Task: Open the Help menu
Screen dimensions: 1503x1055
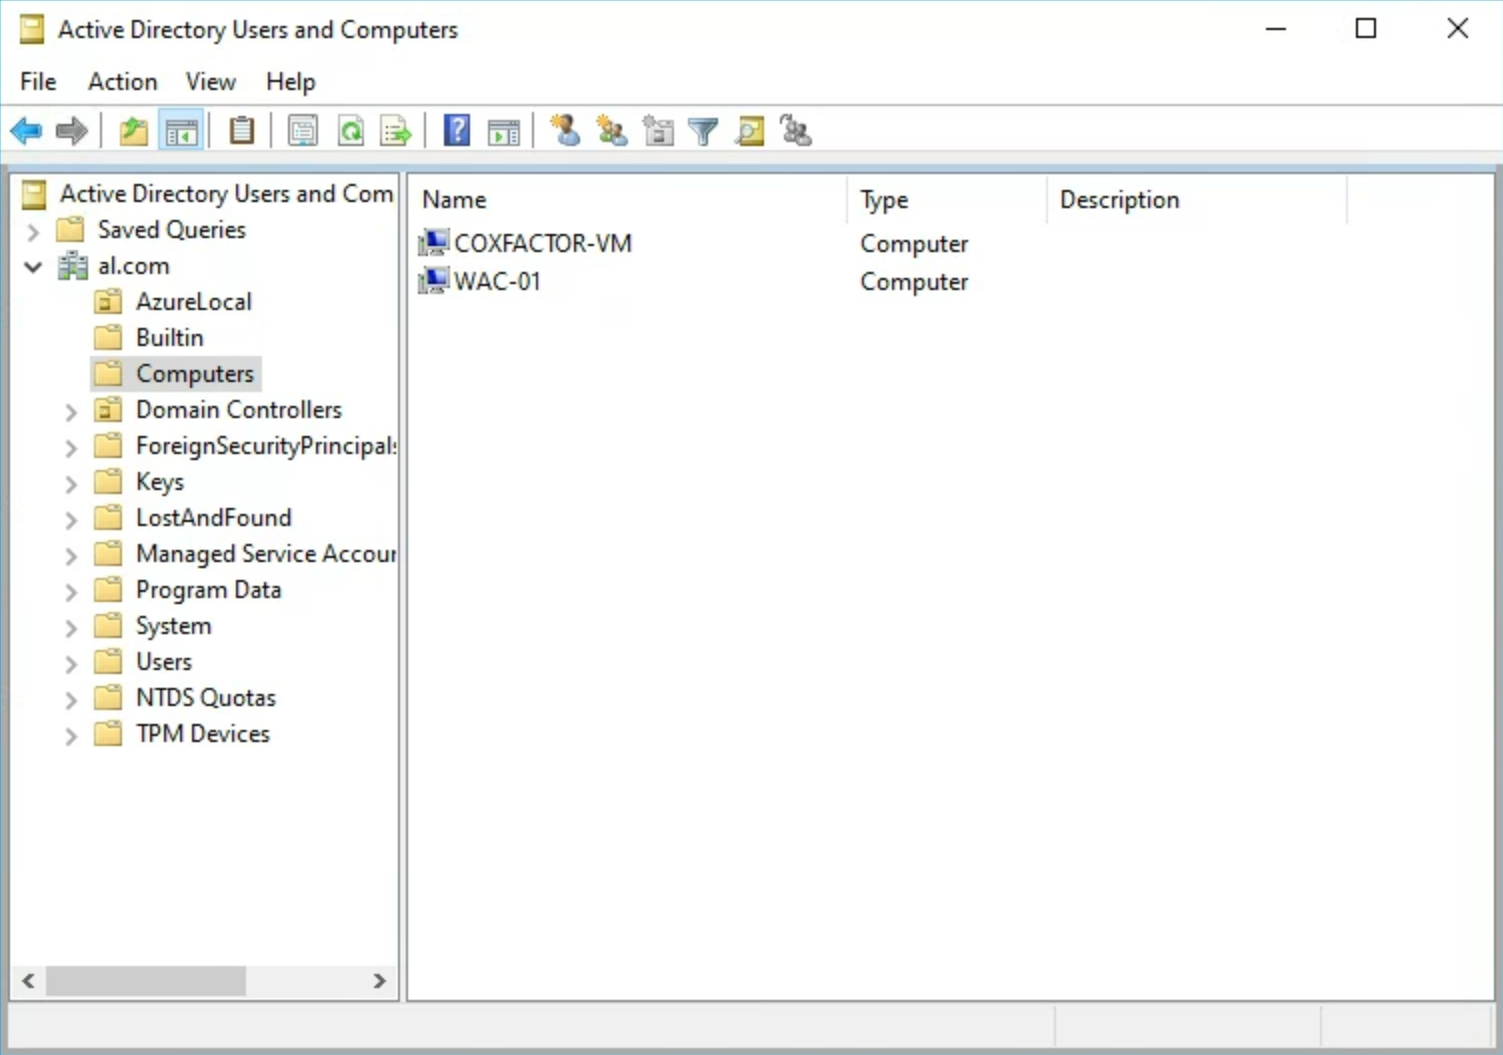Action: coord(290,81)
